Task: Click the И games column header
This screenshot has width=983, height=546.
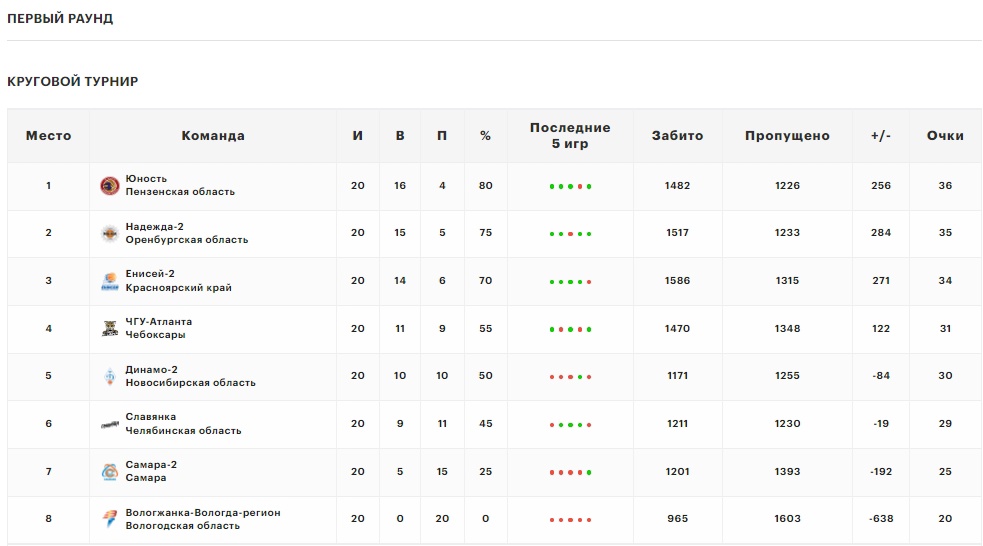Action: (357, 136)
